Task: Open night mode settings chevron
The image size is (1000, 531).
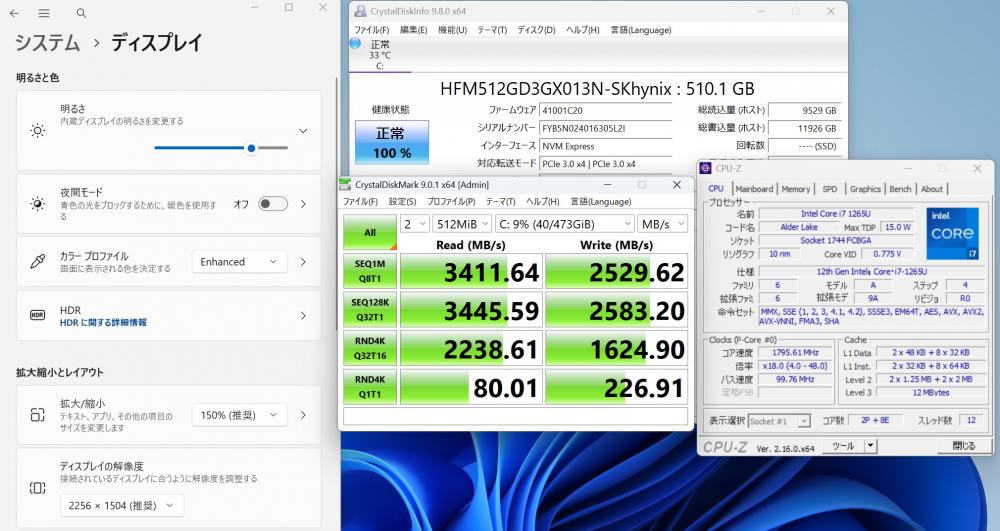Action: tap(303, 204)
